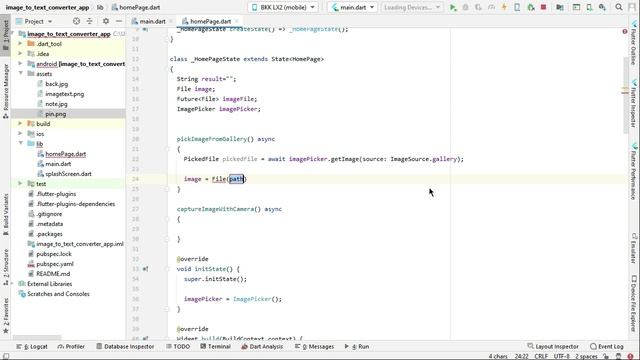Expand the test folder
The image size is (640, 360).
[x=20, y=184]
